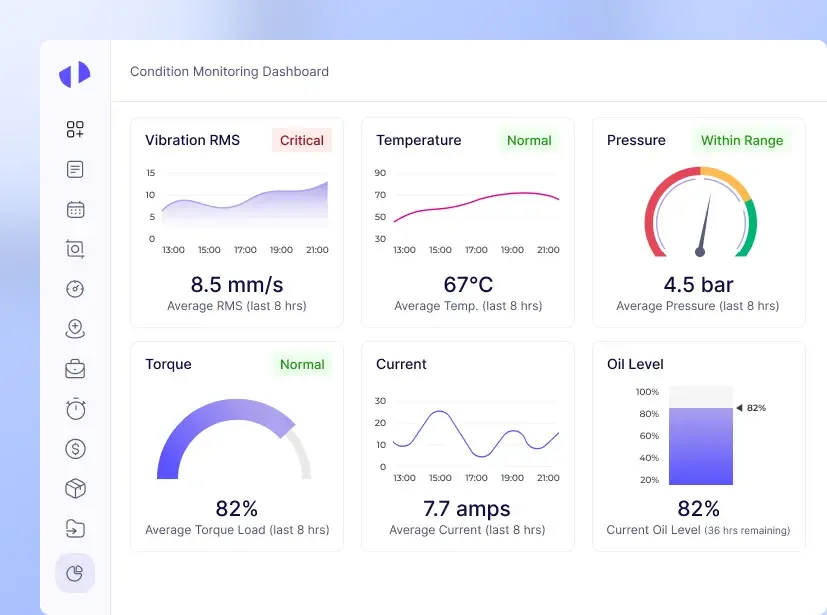Image resolution: width=827 pixels, height=615 pixels.
Task: Click the 100% label on Oil Level axis
Action: (647, 392)
